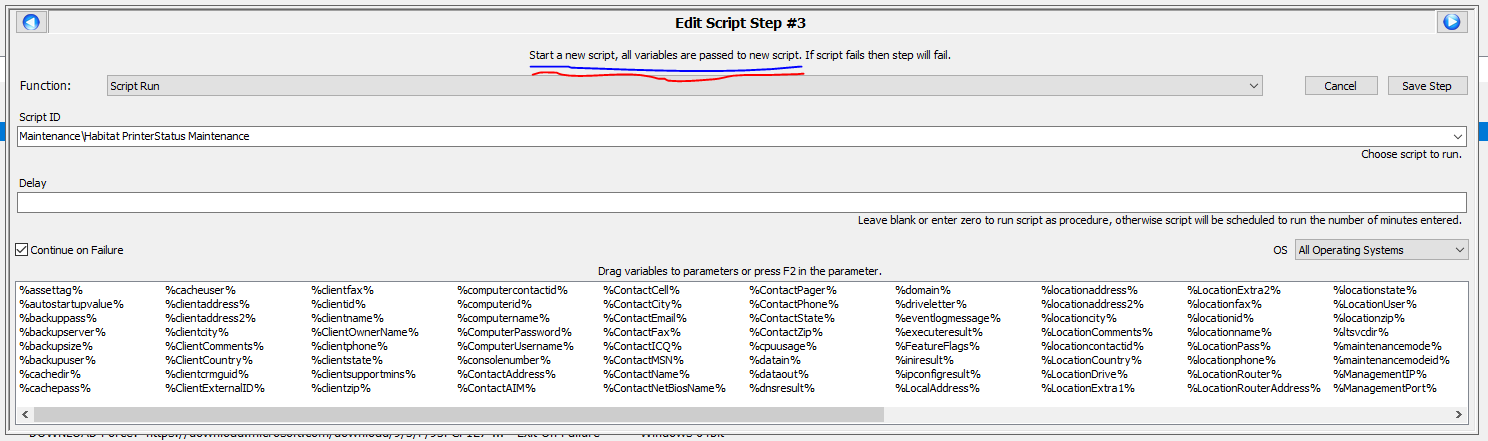Click the previous step blue arrow icon
1488x441 pixels.
[31, 22]
